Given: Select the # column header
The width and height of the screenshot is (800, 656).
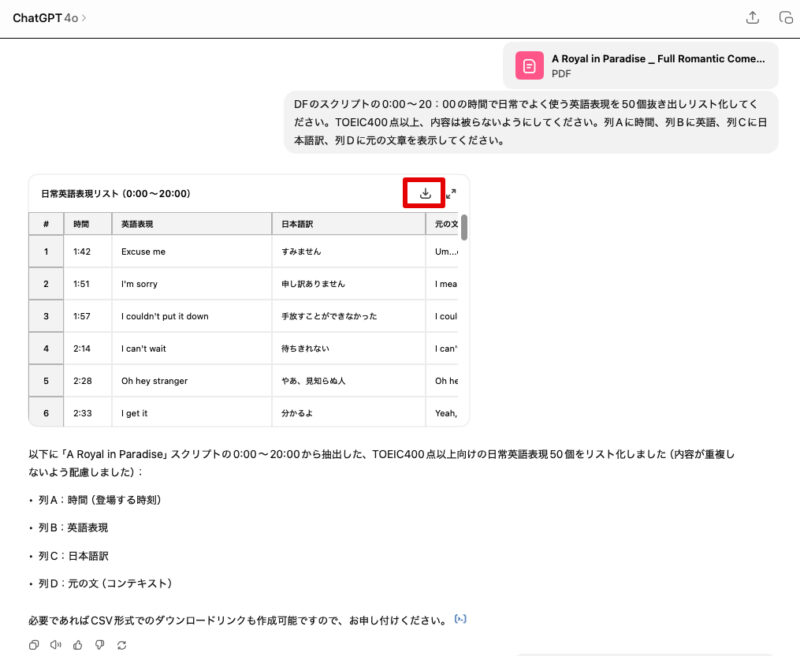Looking at the screenshot, I should (x=46, y=224).
